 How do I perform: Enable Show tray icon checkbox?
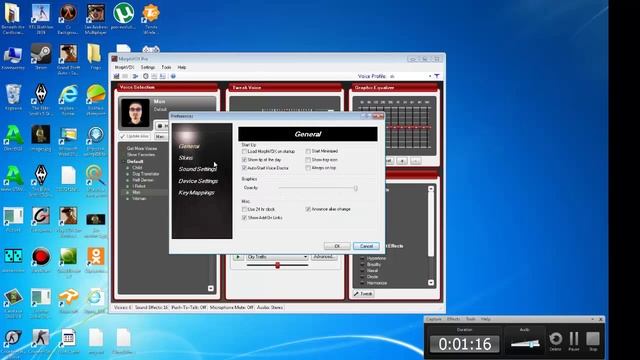[308, 160]
